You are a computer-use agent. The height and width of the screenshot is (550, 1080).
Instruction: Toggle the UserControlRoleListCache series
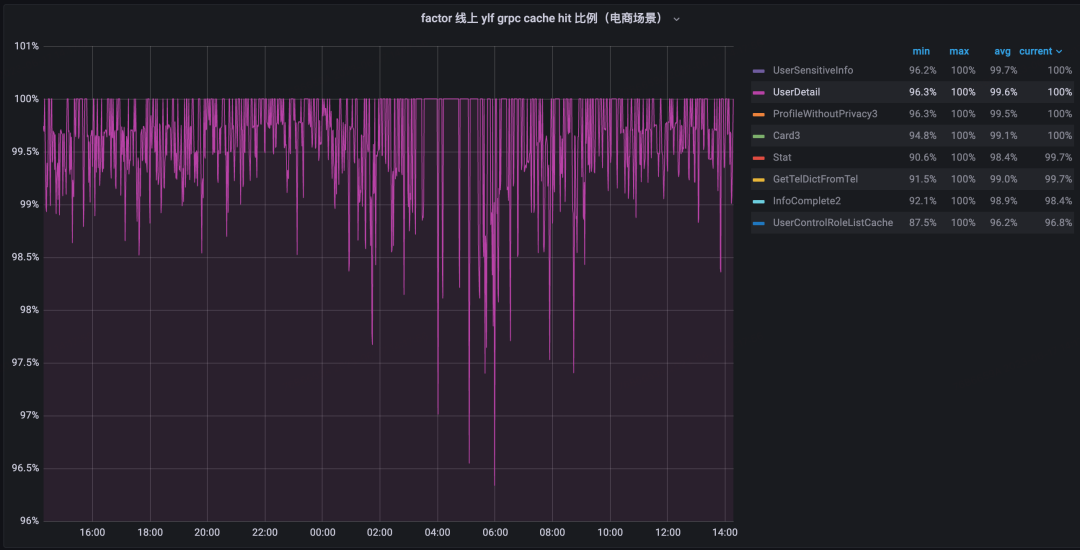tap(833, 222)
